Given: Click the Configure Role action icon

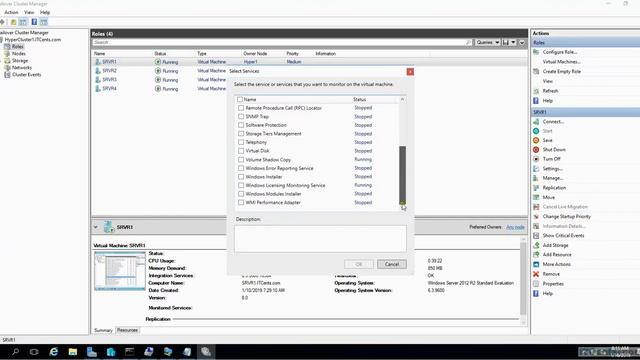Looking at the screenshot, I should click(x=536, y=52).
